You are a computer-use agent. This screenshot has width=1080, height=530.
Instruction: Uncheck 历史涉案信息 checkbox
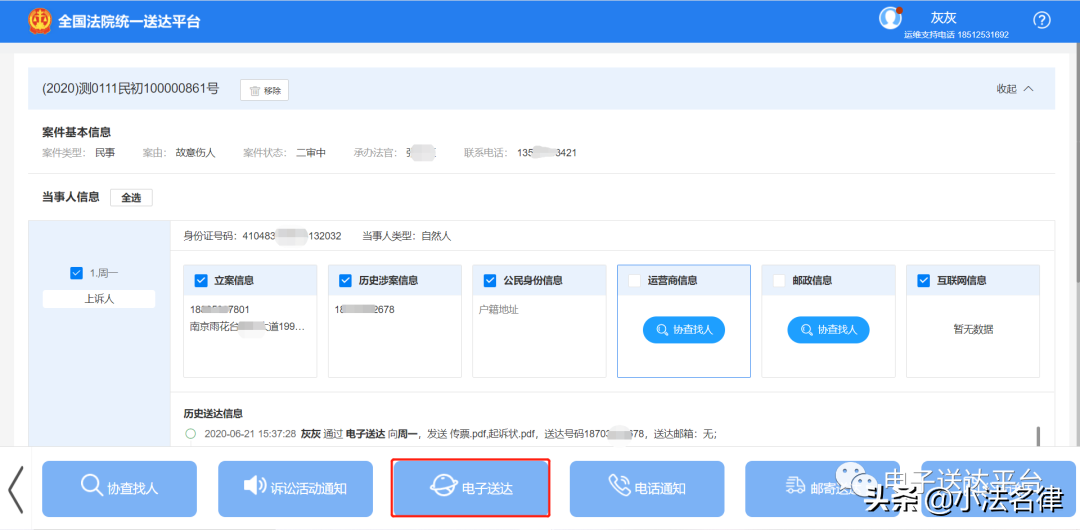346,281
